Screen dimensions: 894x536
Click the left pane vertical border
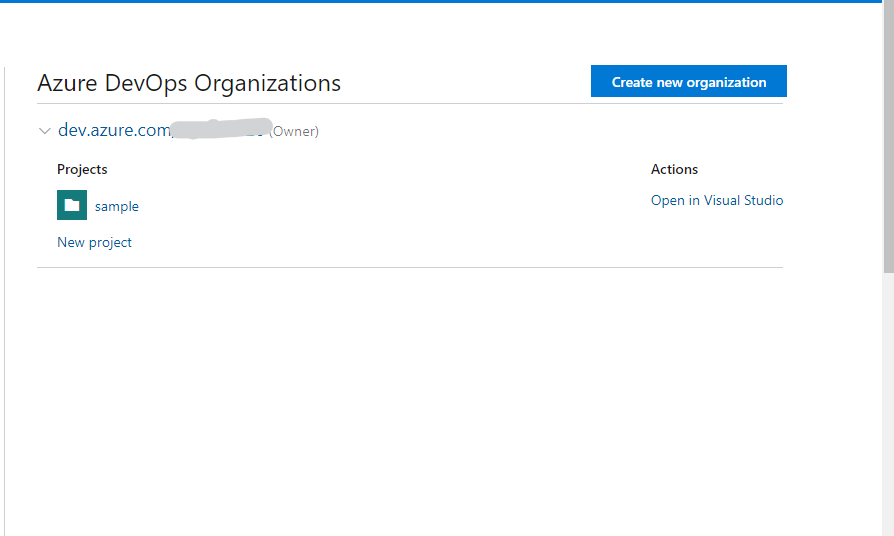[5, 300]
